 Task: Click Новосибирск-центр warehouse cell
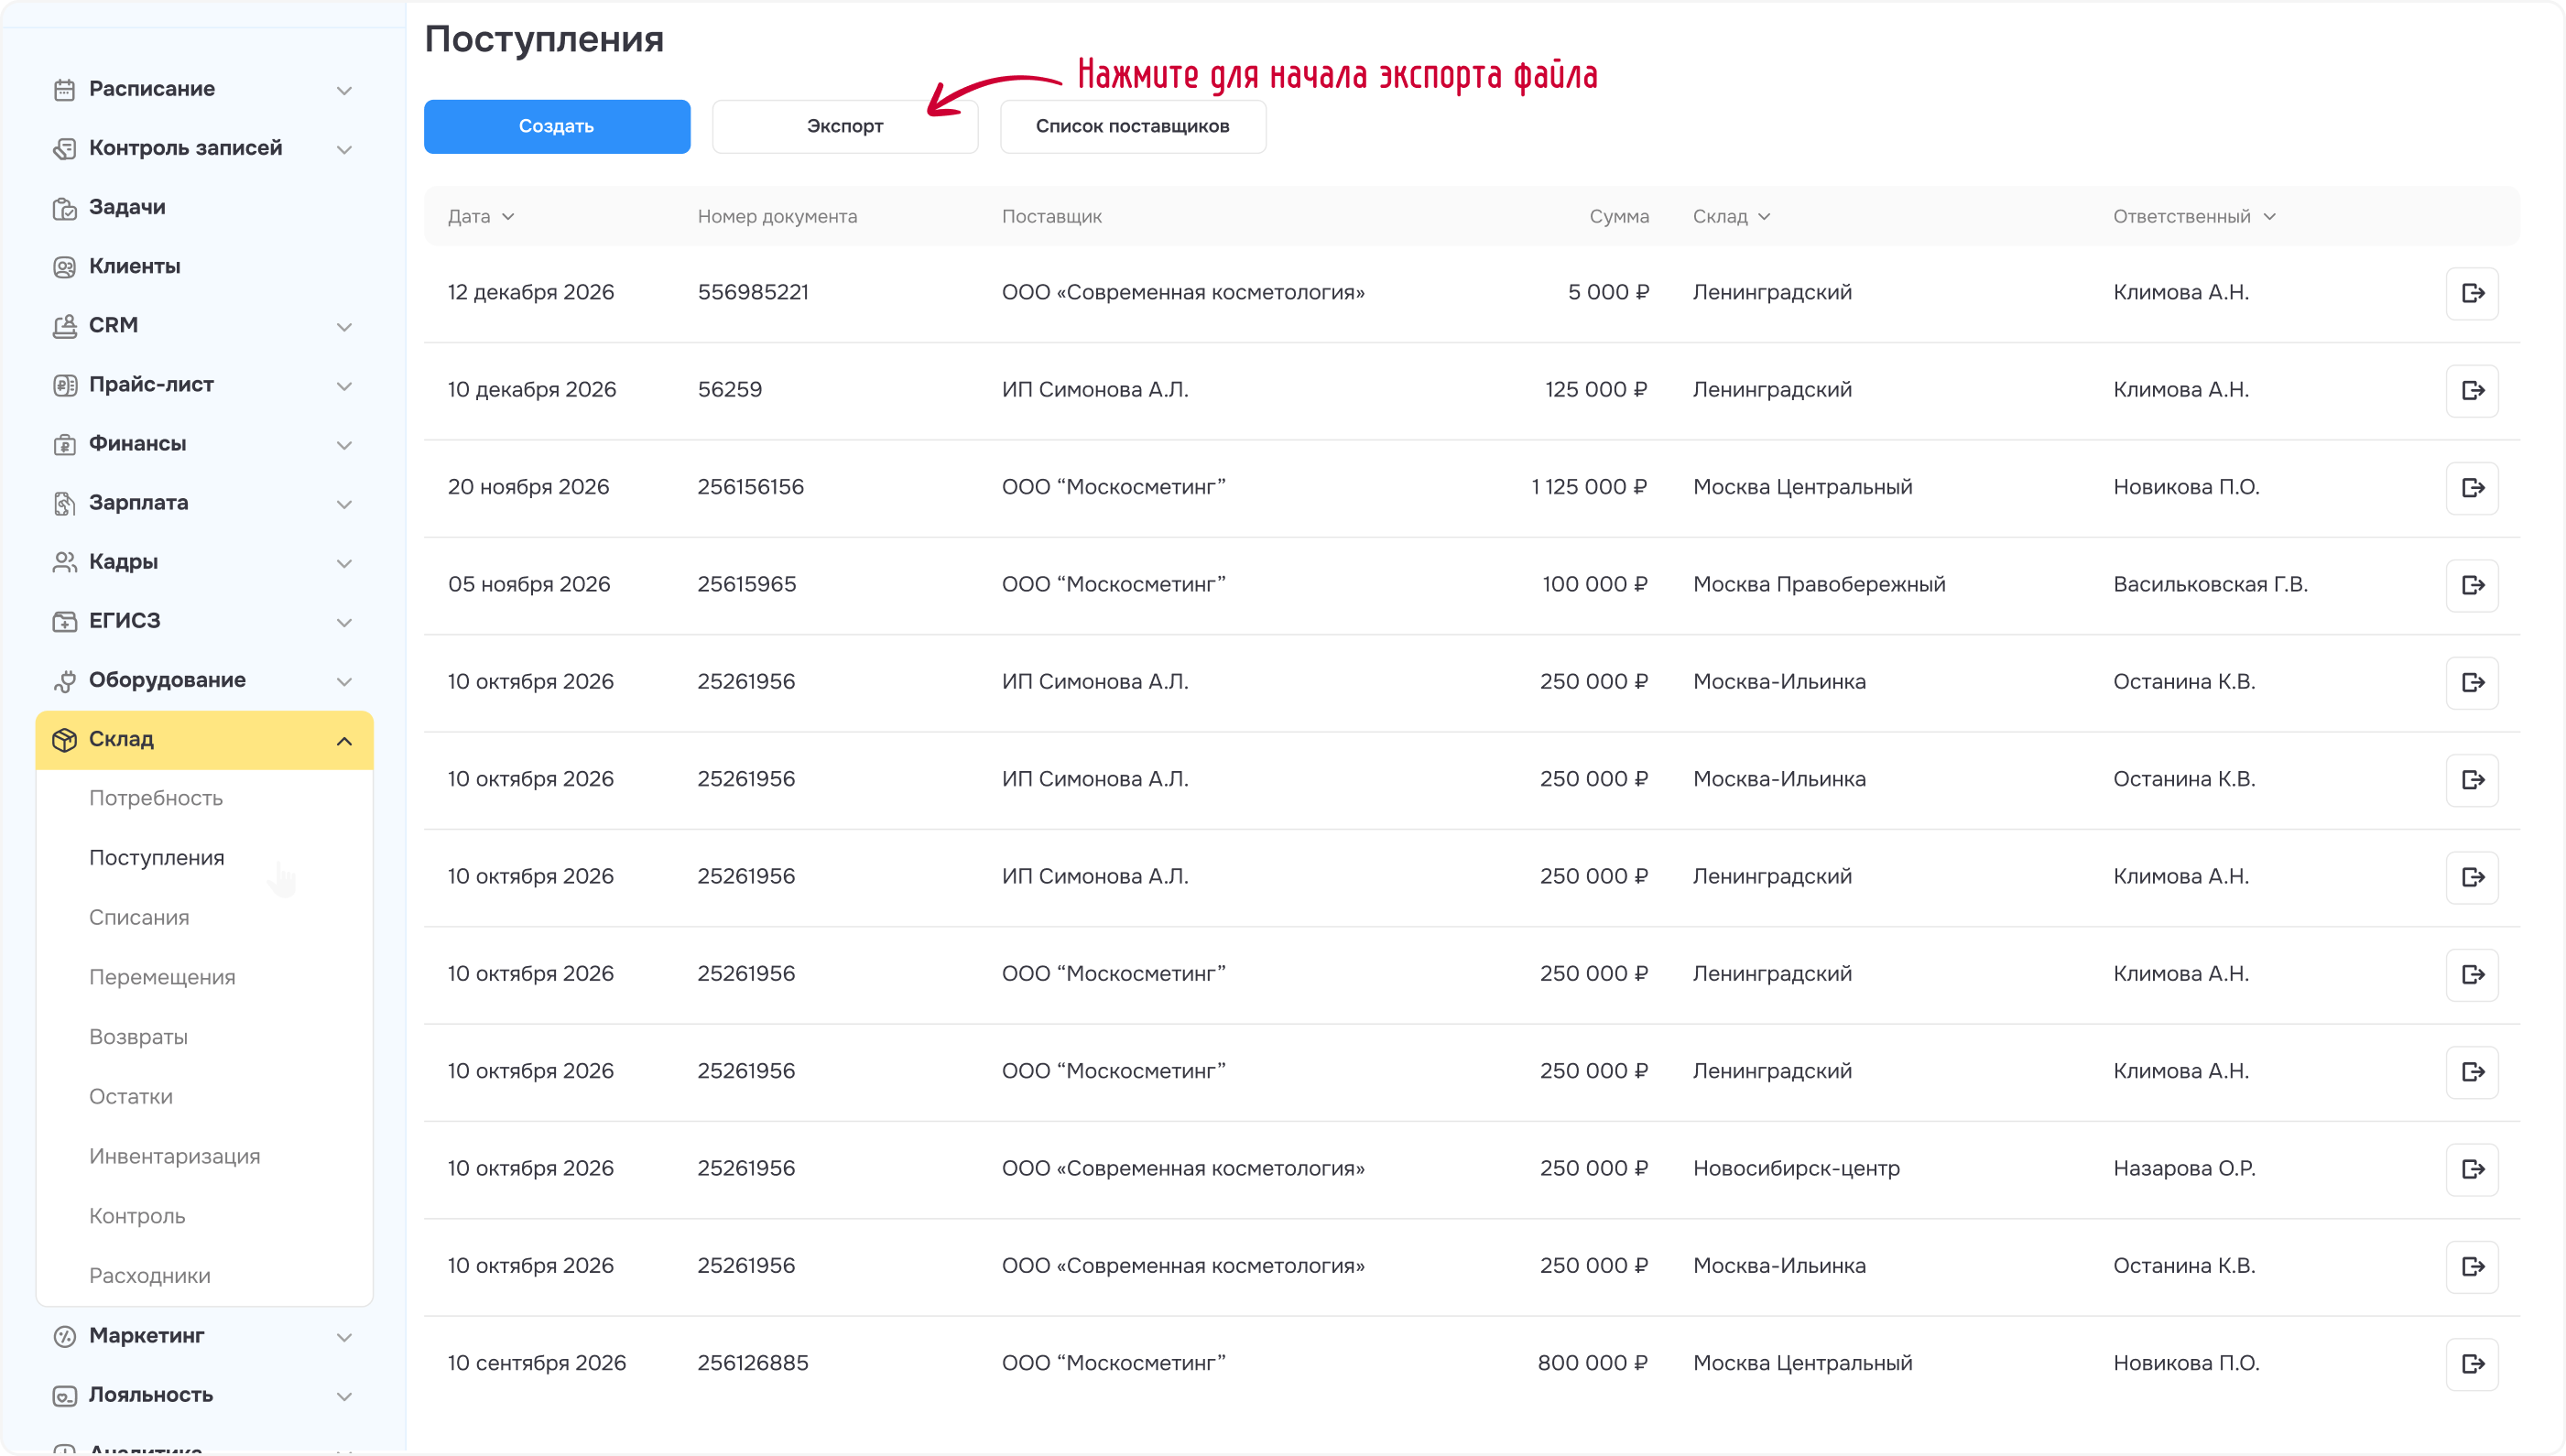(x=1796, y=1168)
